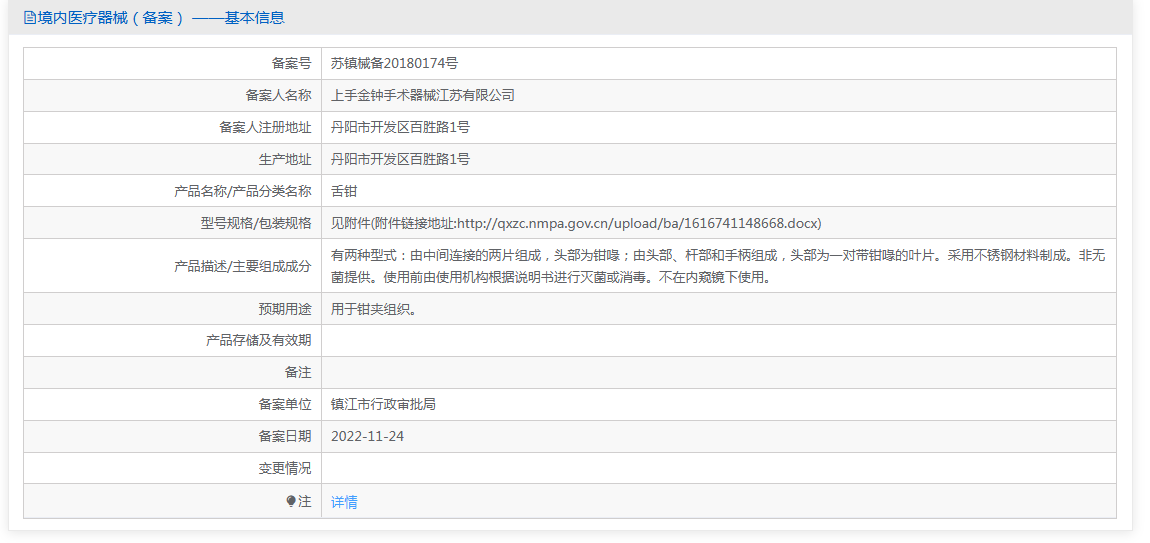
Task: Click the 变更情况 label
Action: point(285,468)
